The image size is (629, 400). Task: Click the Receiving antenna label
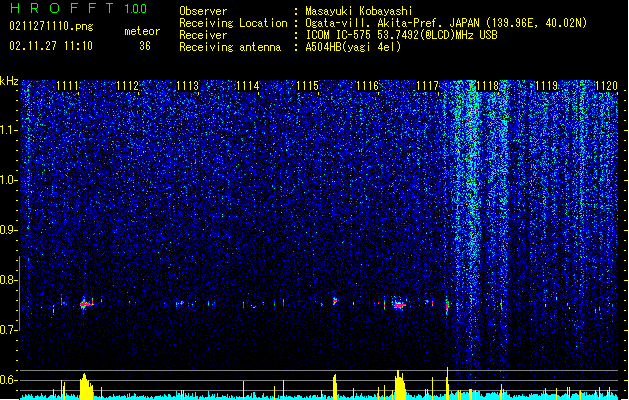click(230, 47)
